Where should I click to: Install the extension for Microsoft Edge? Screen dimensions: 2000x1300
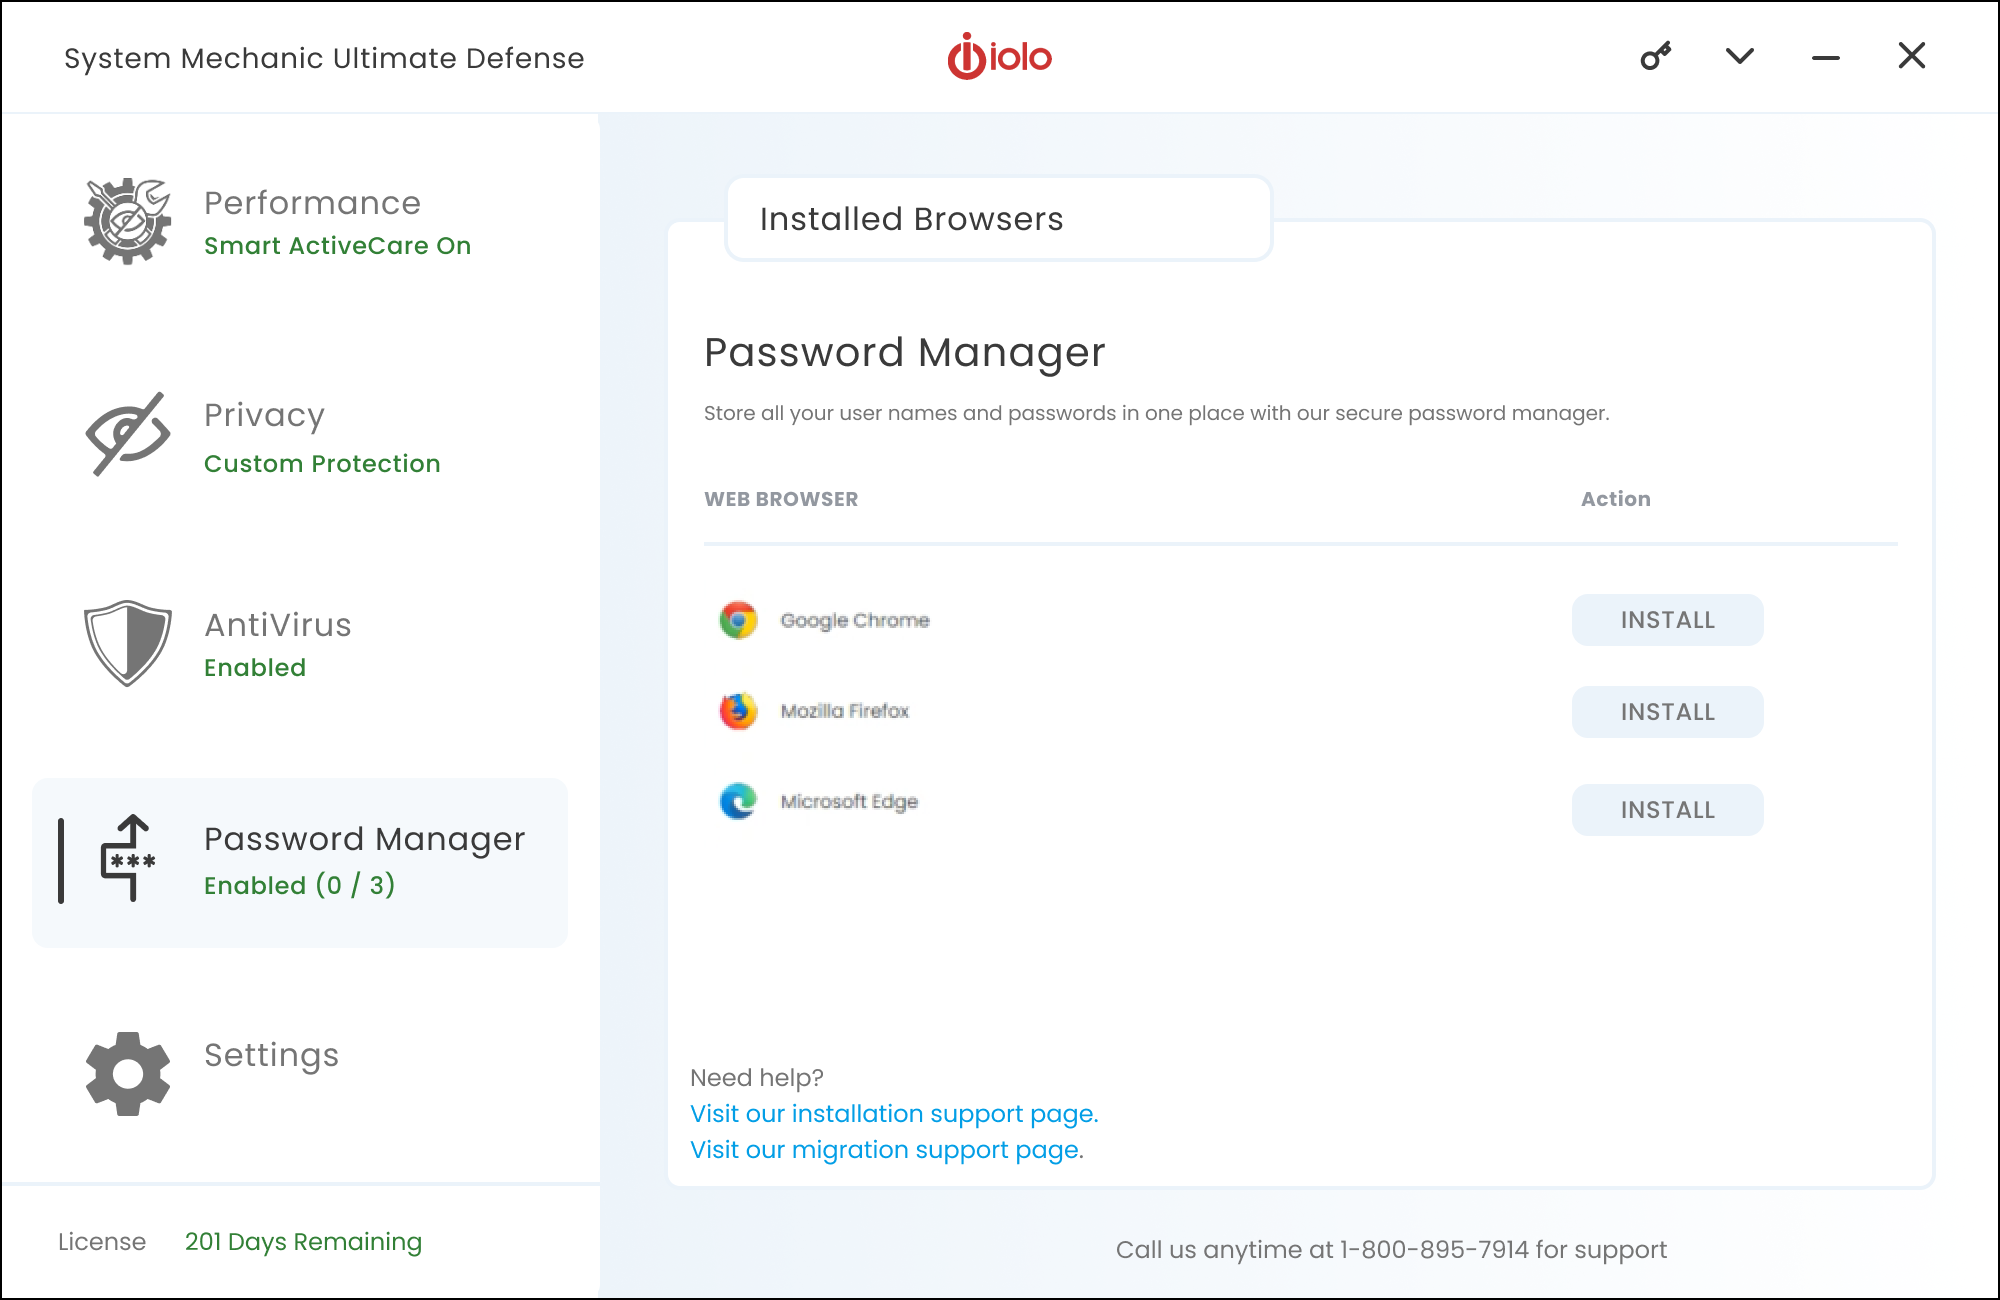click(1667, 810)
